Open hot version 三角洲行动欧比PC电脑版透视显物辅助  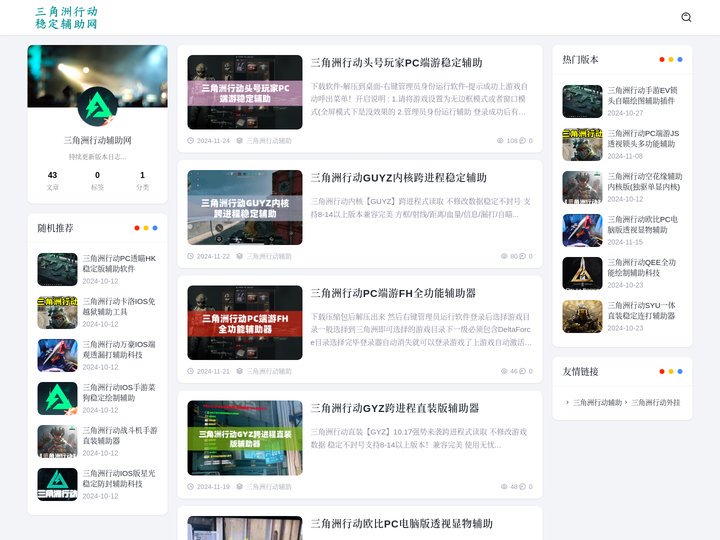tap(643, 225)
